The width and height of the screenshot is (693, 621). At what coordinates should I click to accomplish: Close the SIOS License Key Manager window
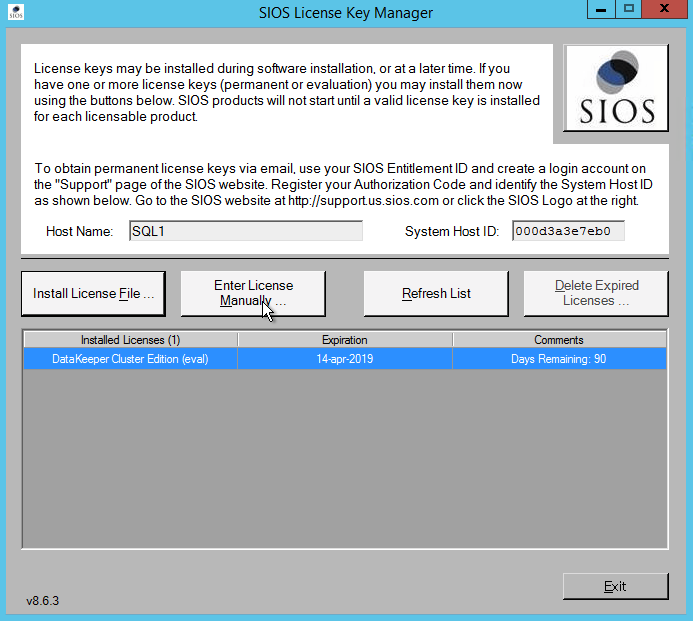[664, 10]
